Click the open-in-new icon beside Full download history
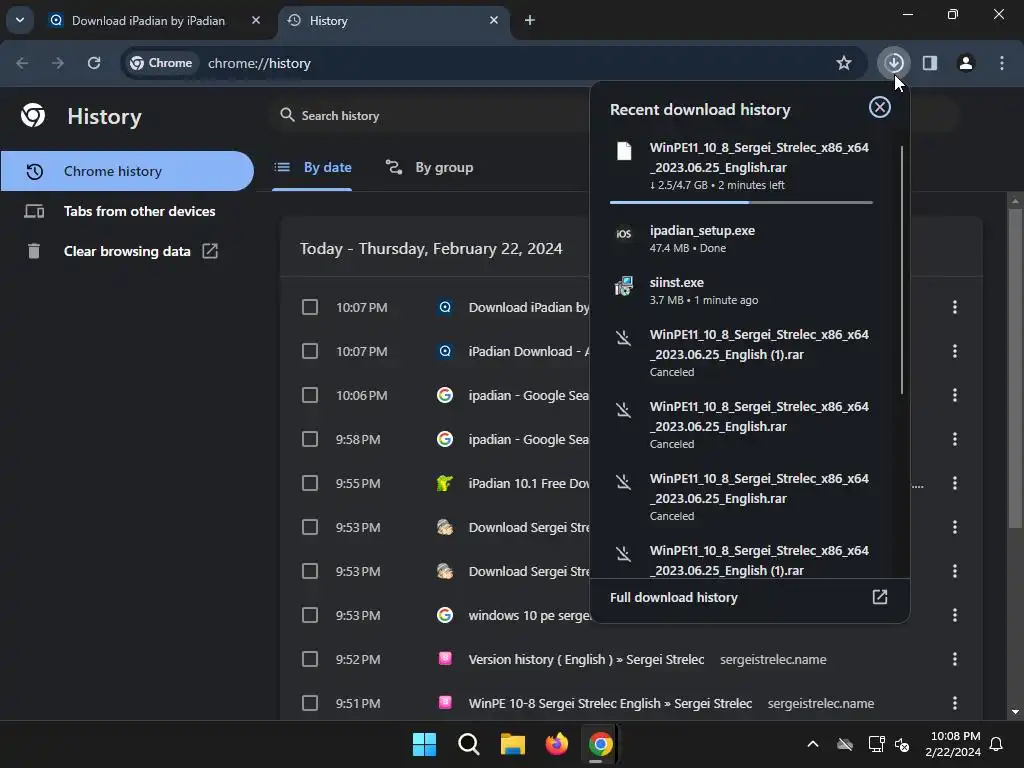1024x768 pixels. pyautogui.click(x=880, y=597)
